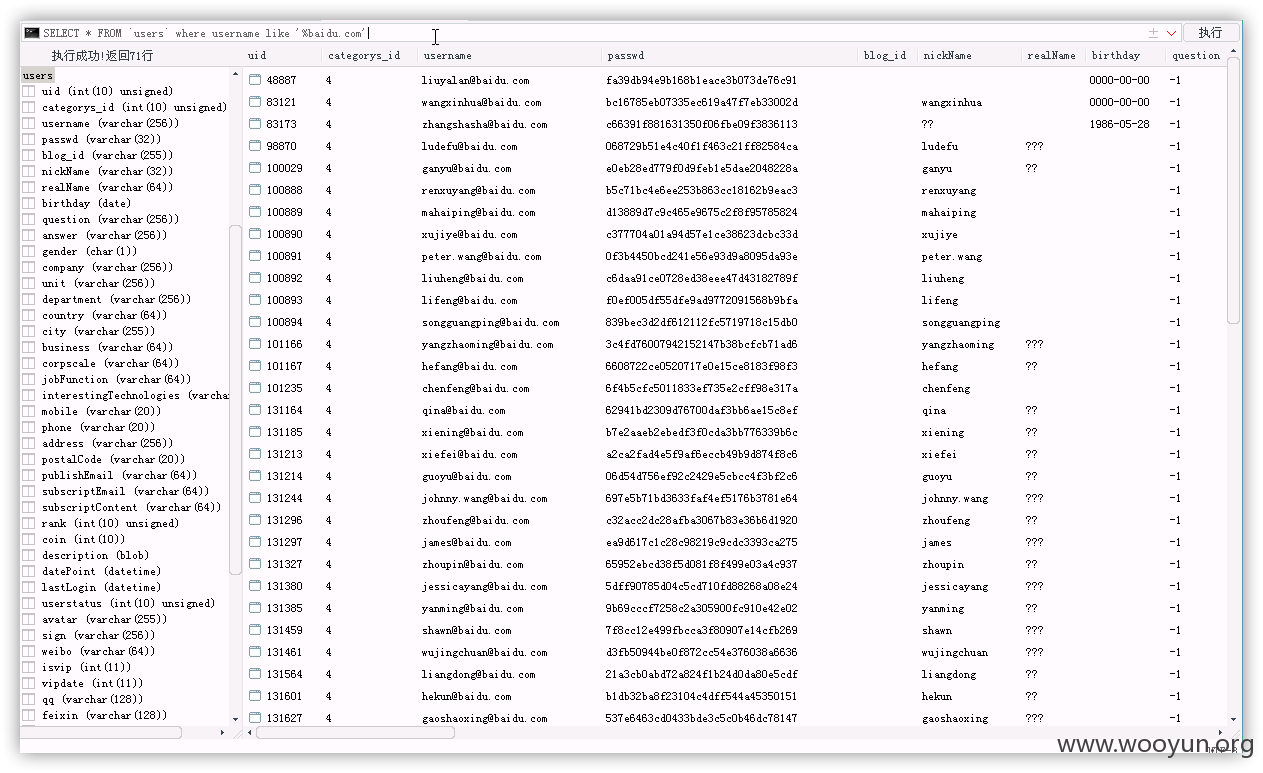Click the row icon for uid 131627

[x=255, y=718]
